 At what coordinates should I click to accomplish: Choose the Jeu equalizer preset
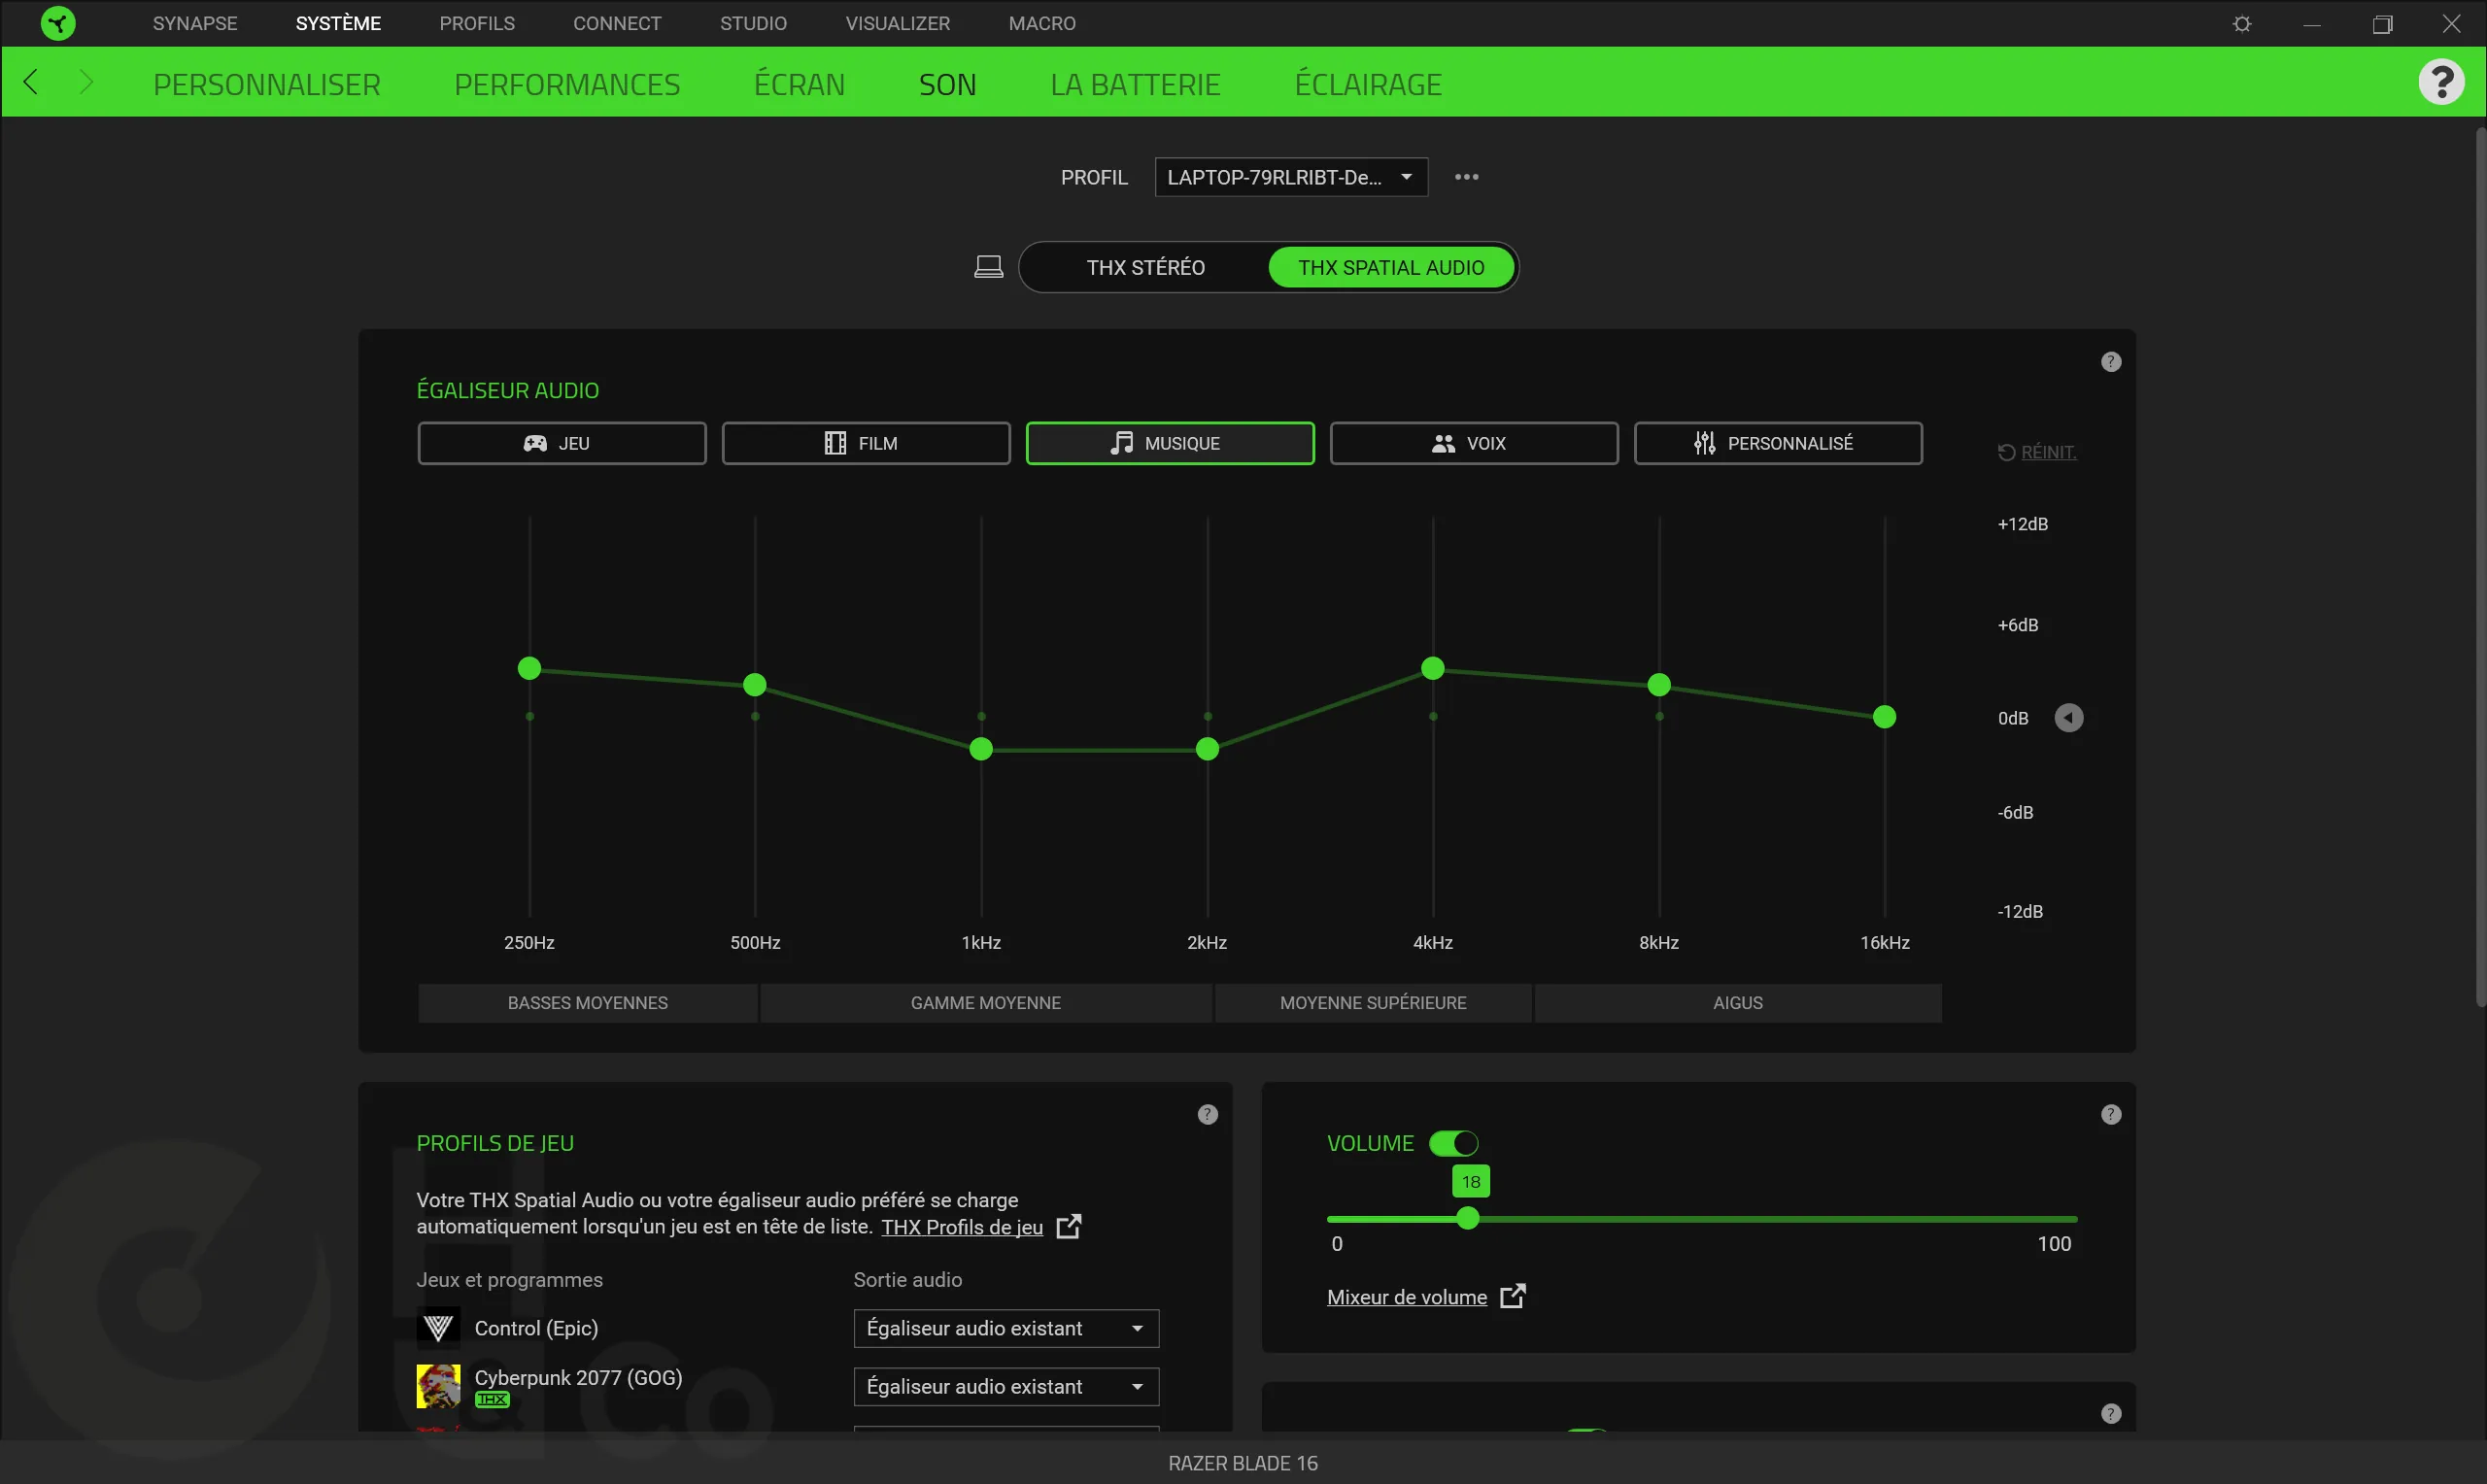coord(562,443)
